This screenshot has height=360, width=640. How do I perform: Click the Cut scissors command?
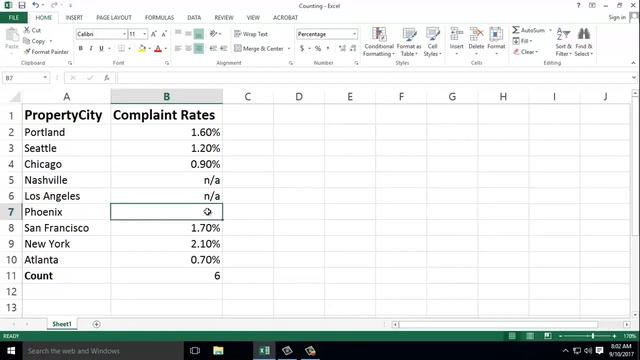32,30
